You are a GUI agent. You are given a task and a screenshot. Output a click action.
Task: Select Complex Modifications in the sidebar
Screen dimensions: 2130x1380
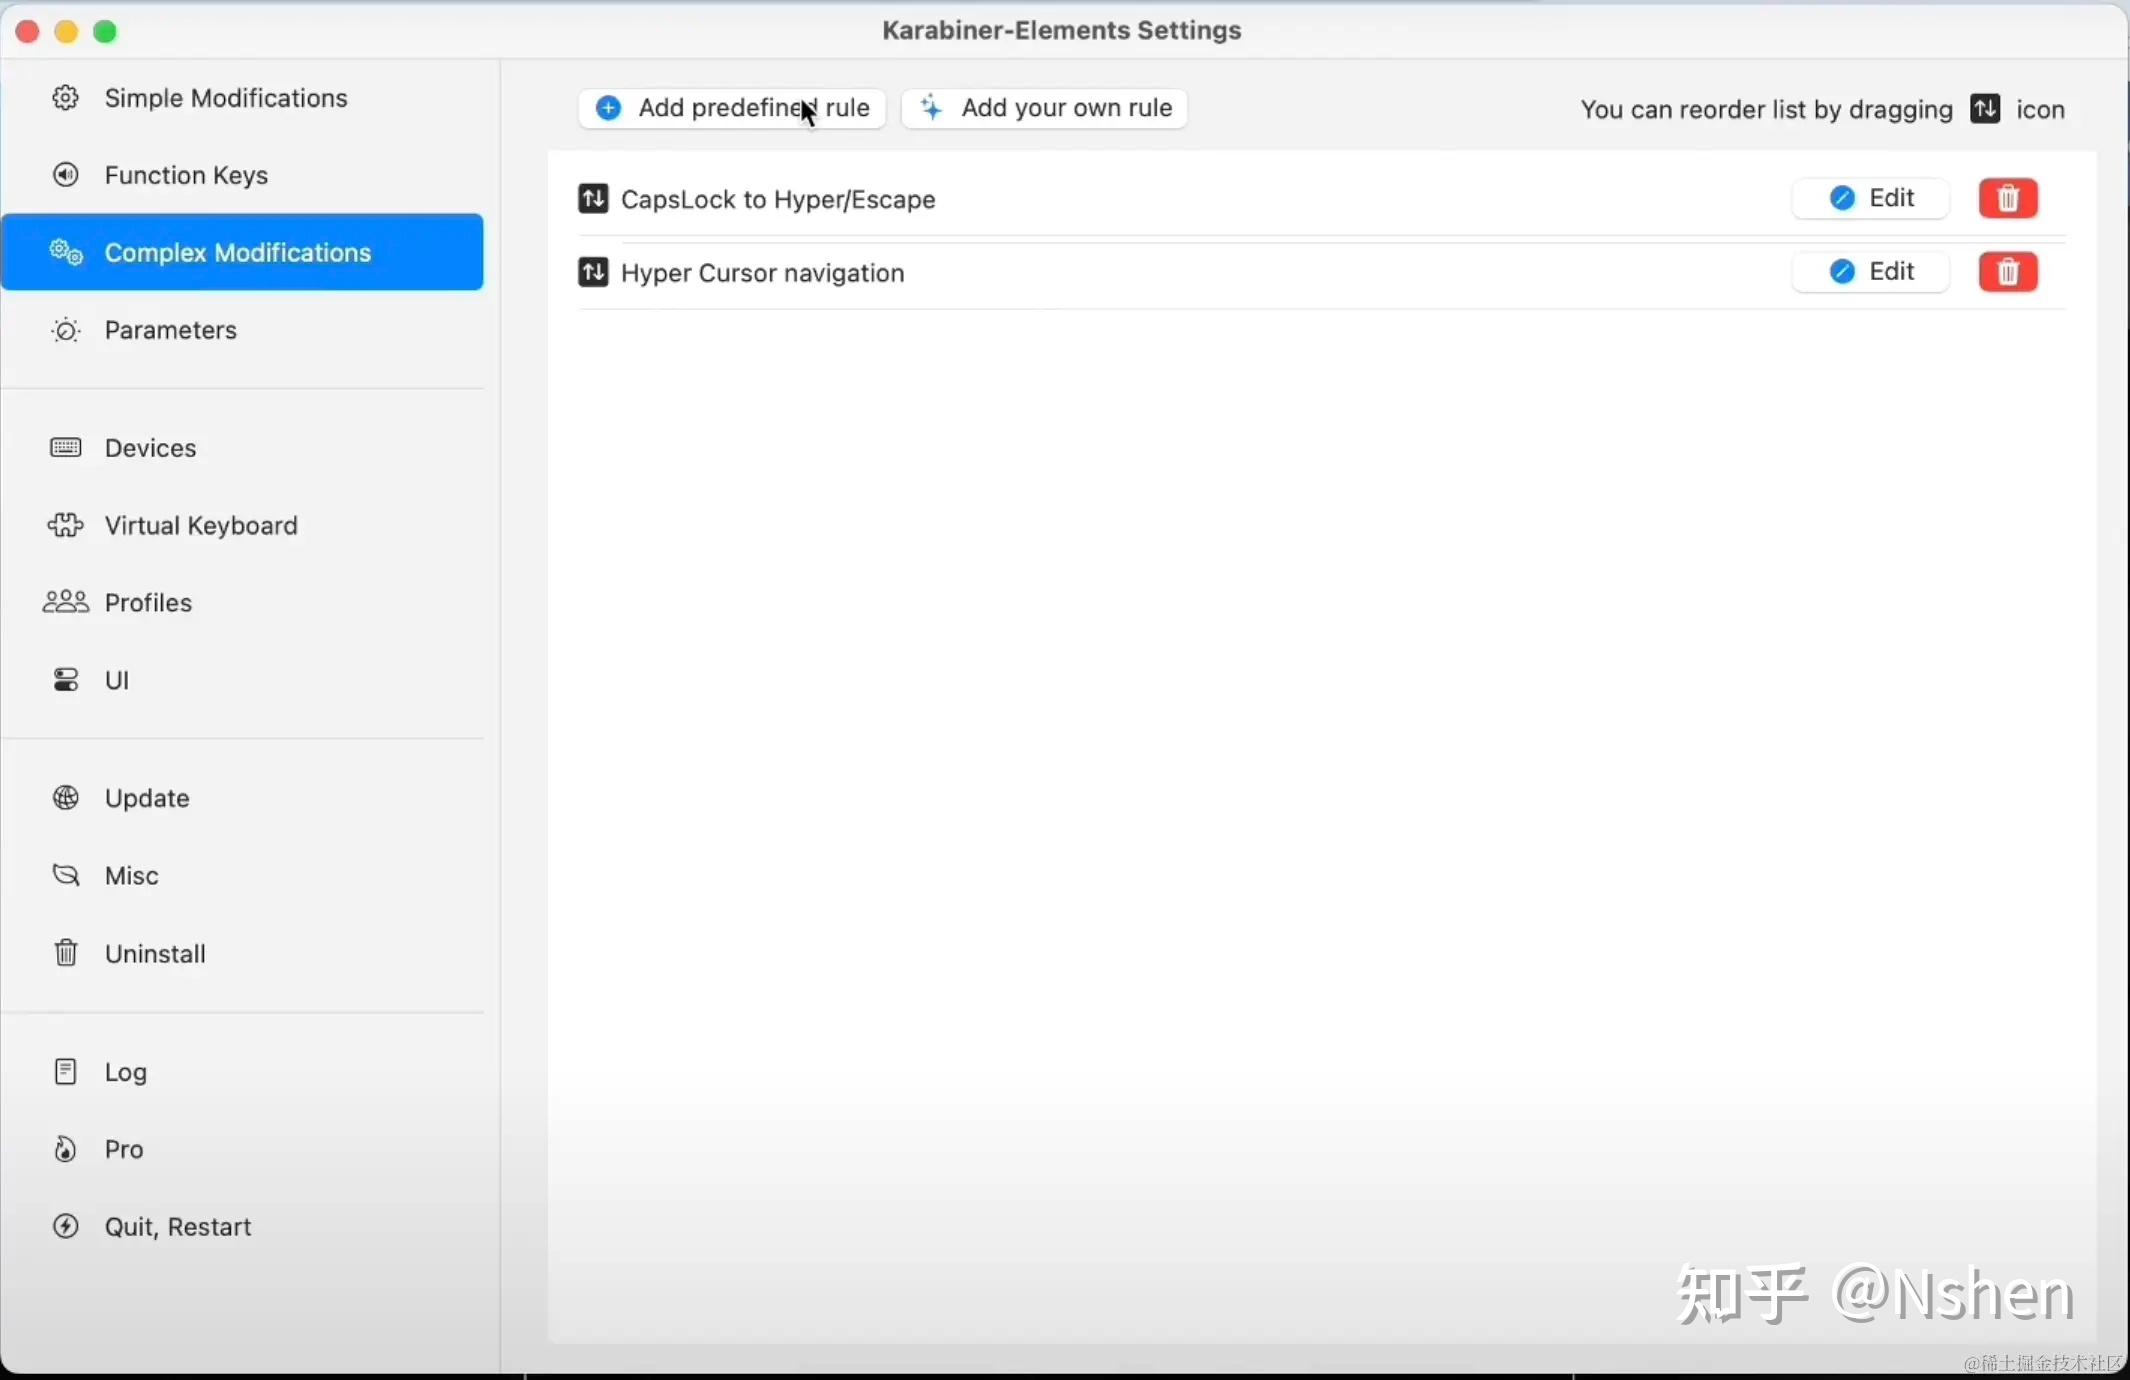click(x=242, y=252)
